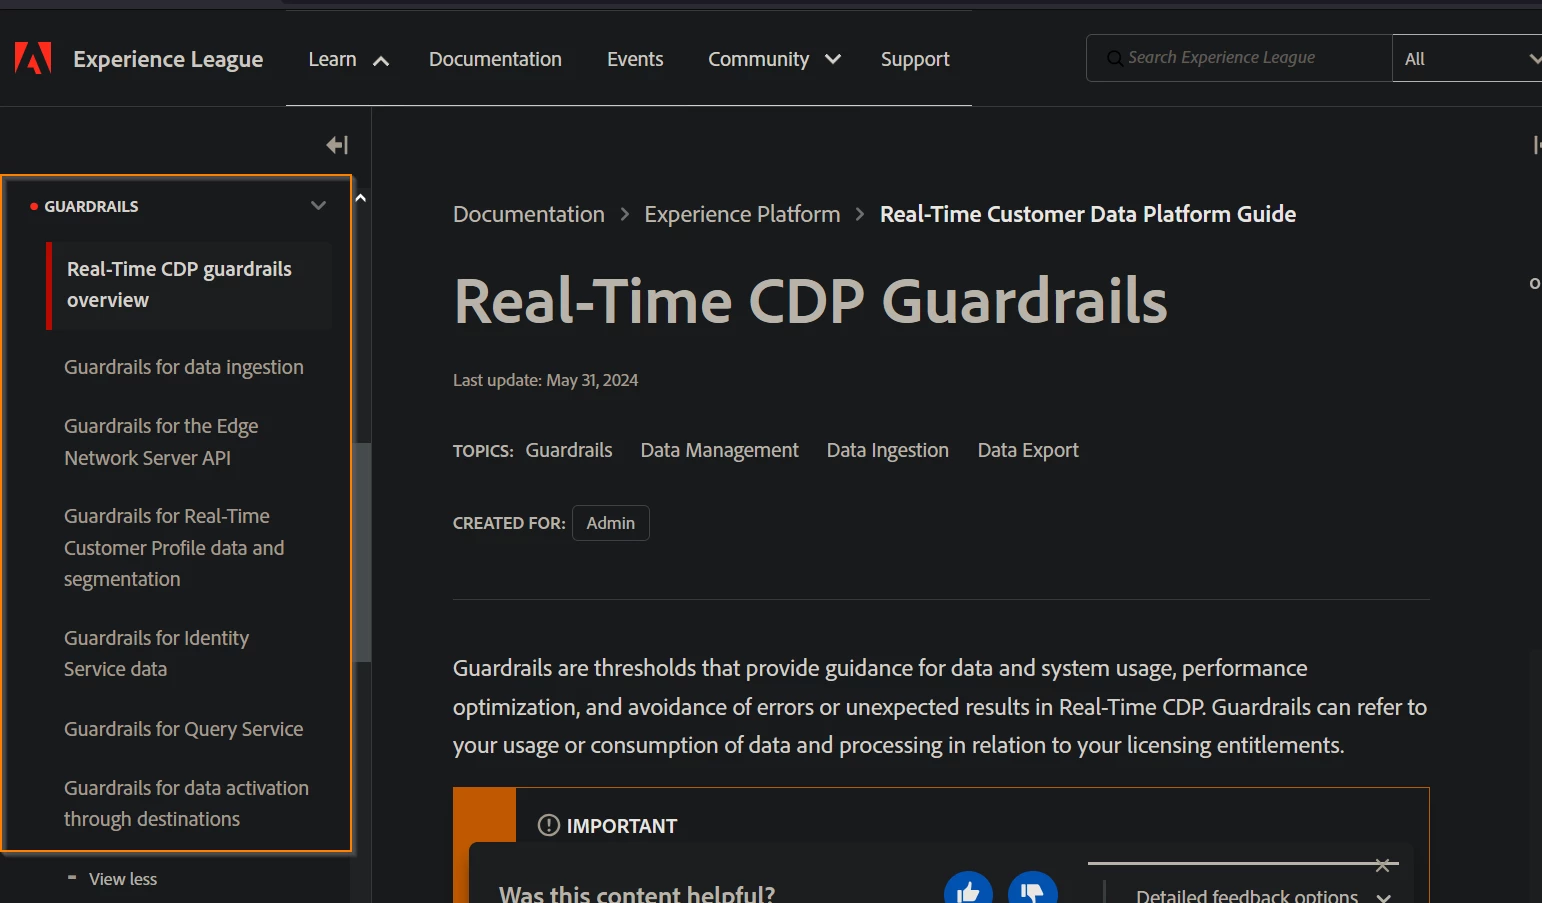Expand Detailed feedback options
This screenshot has height=903, width=1542.
point(1262,895)
